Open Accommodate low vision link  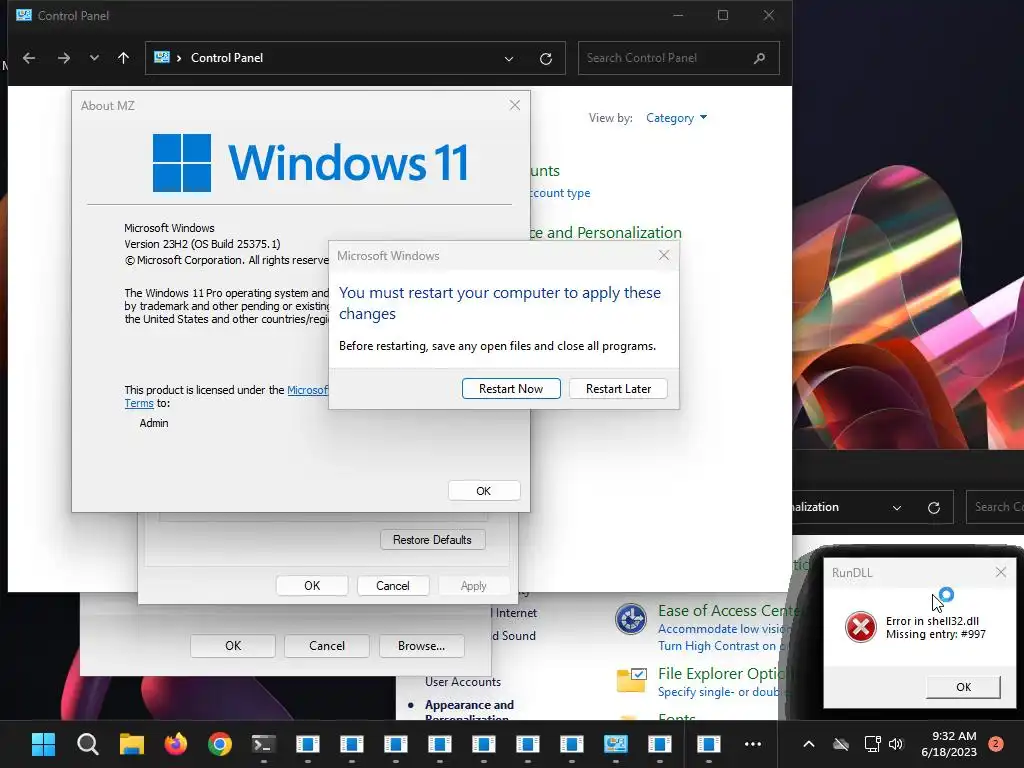click(x=724, y=629)
